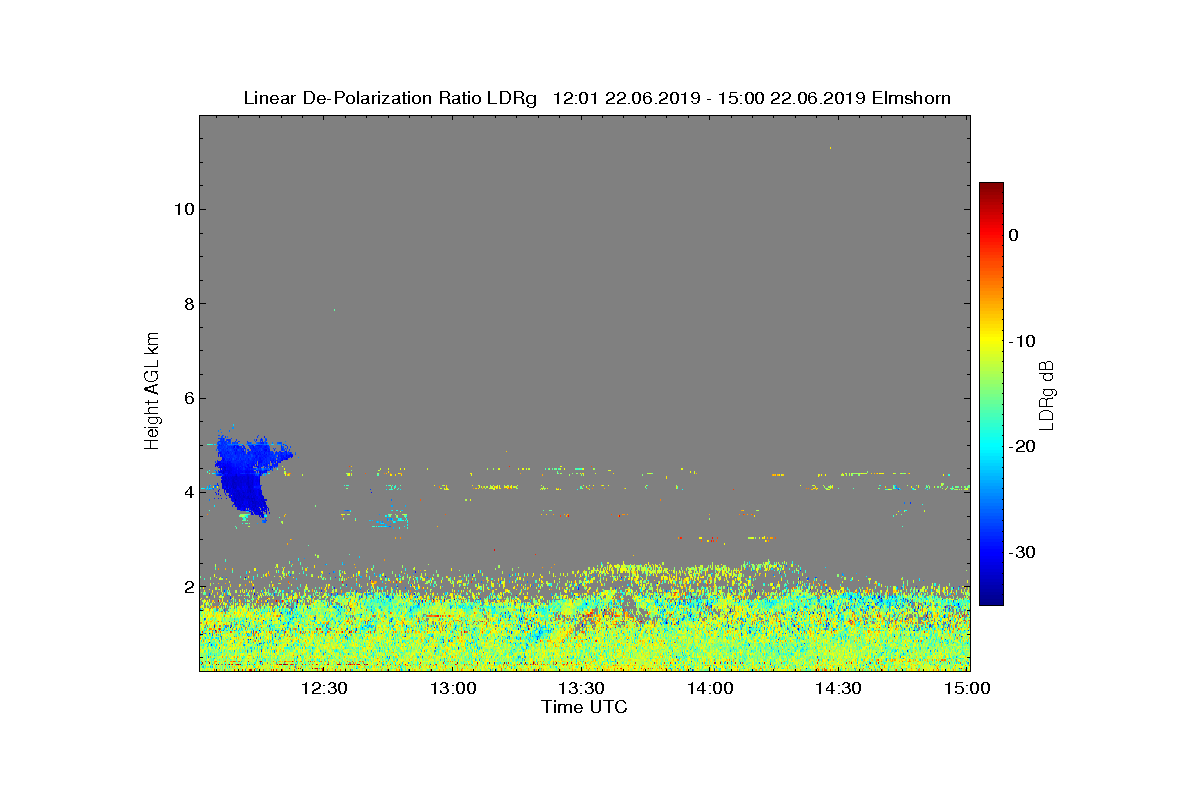
Task: Click the 'LDRg dB' colorbar label
Action: 1047,394
